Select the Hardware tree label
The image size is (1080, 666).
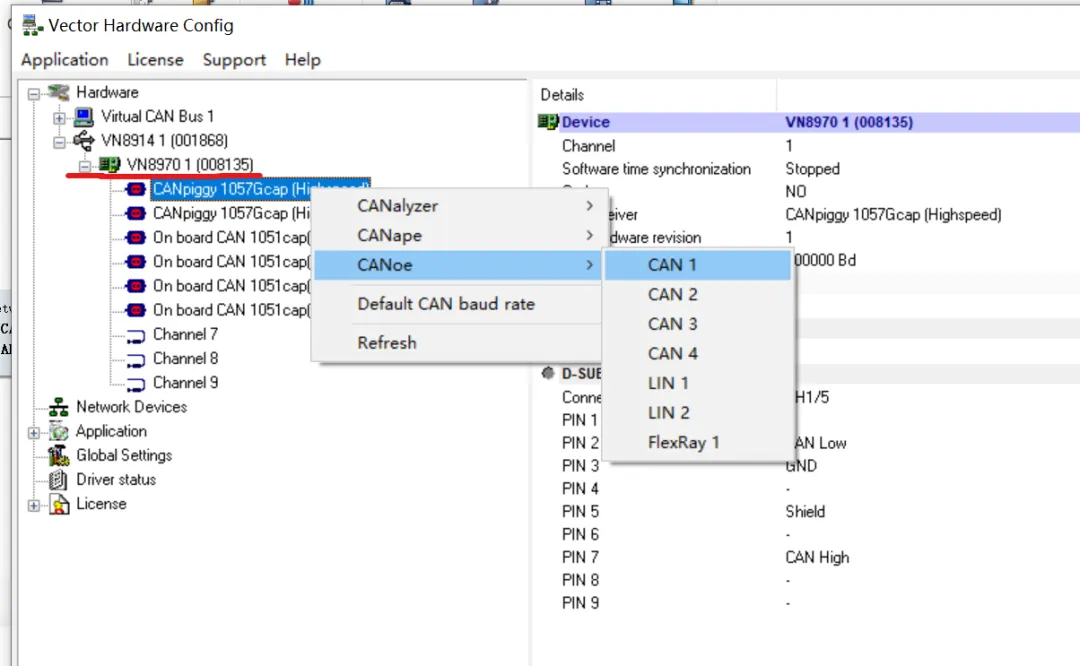coord(107,92)
